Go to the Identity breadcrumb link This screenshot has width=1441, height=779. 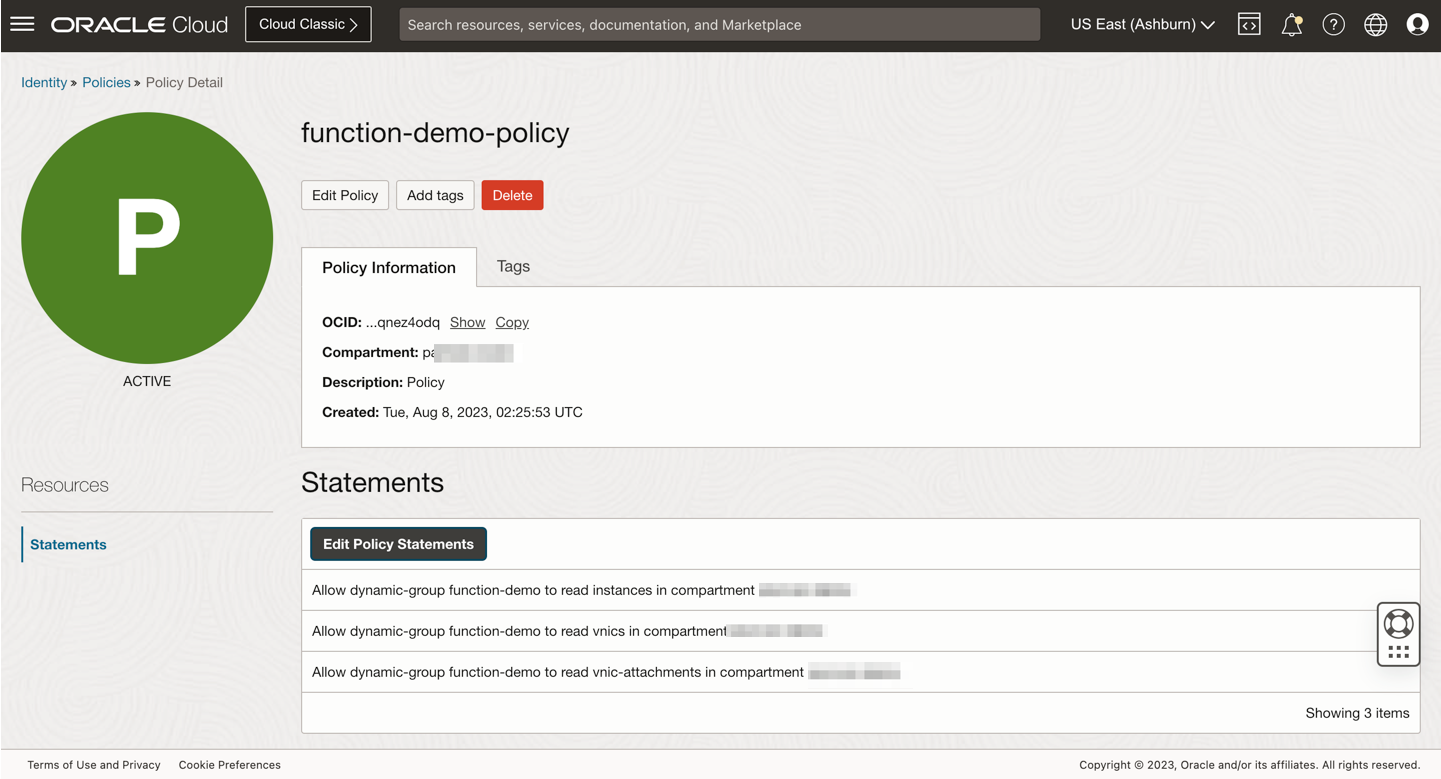click(x=44, y=82)
